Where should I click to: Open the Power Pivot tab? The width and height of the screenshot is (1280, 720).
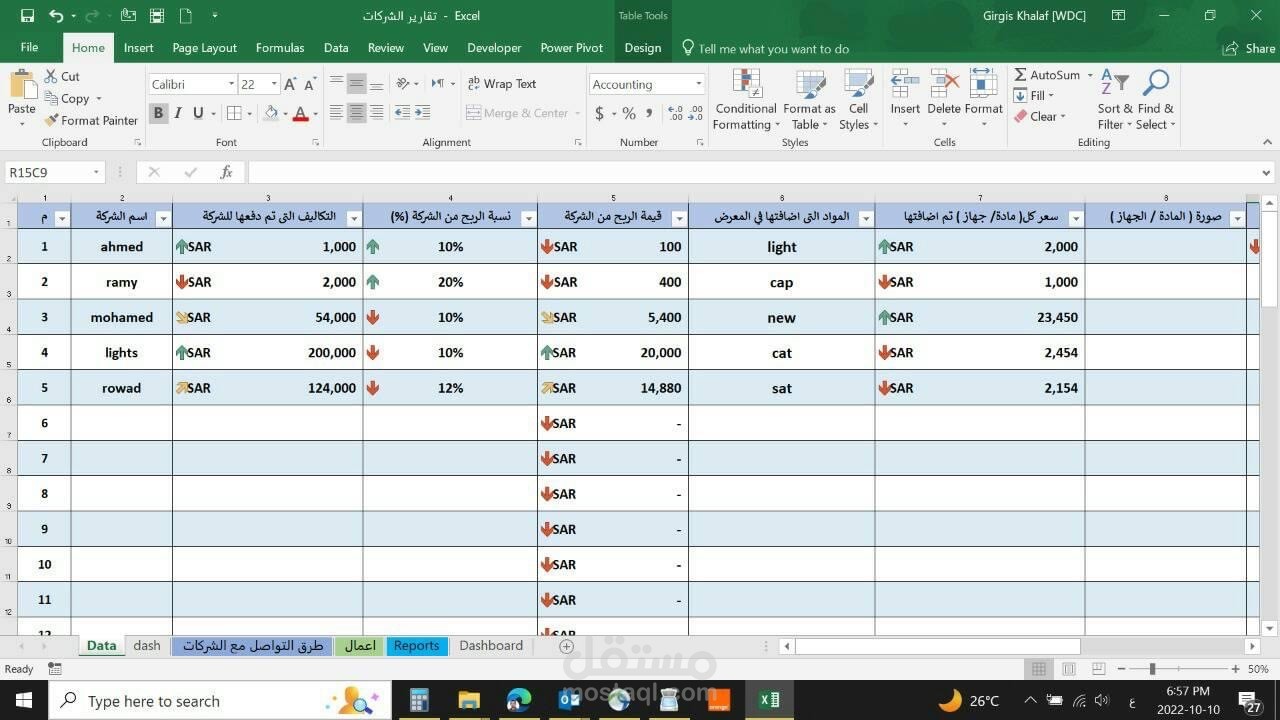coord(572,48)
